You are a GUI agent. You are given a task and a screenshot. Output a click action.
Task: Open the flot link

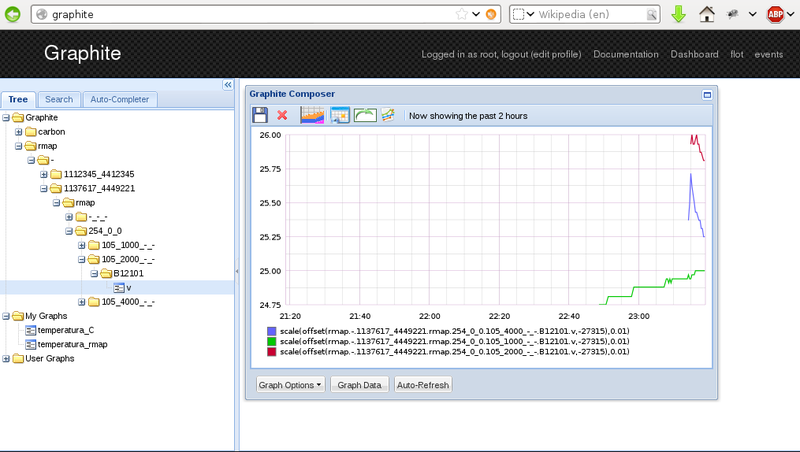[737, 55]
